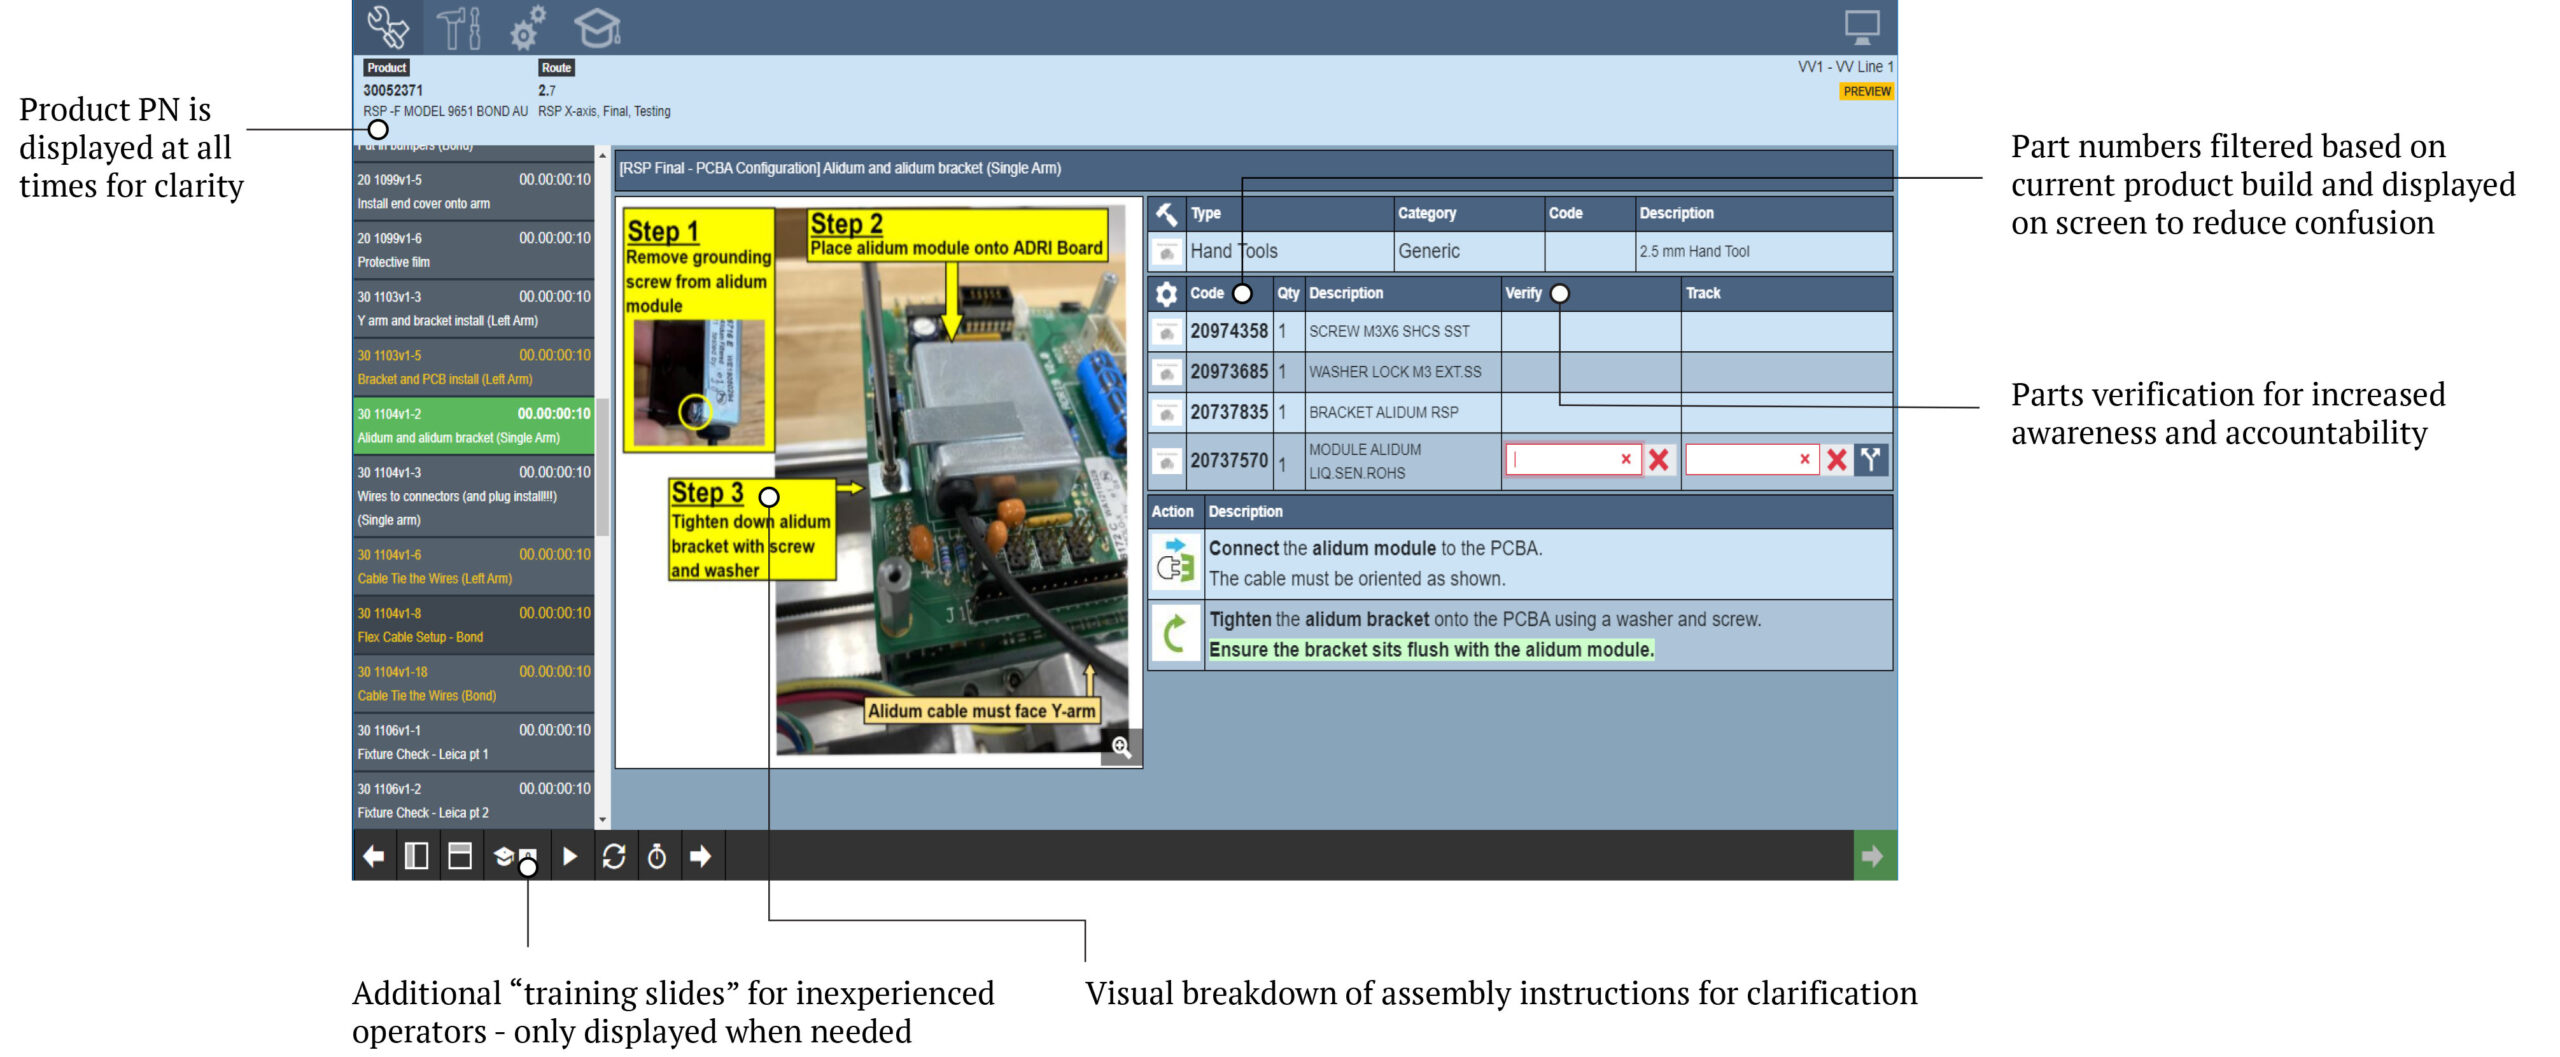Screen dimensions: 2560x1057
Task: Go forward with the white right arrow
Action: (701, 856)
